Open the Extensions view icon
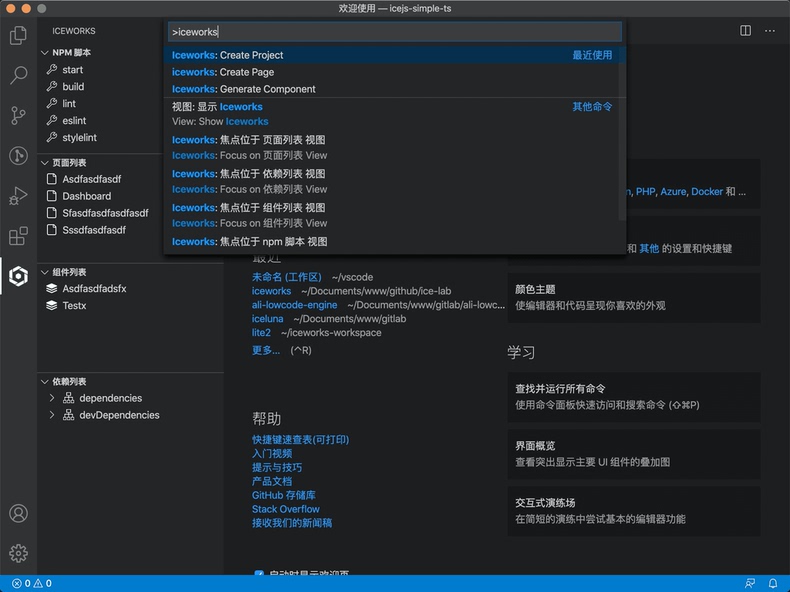Screen dimensions: 790x592 [18, 236]
